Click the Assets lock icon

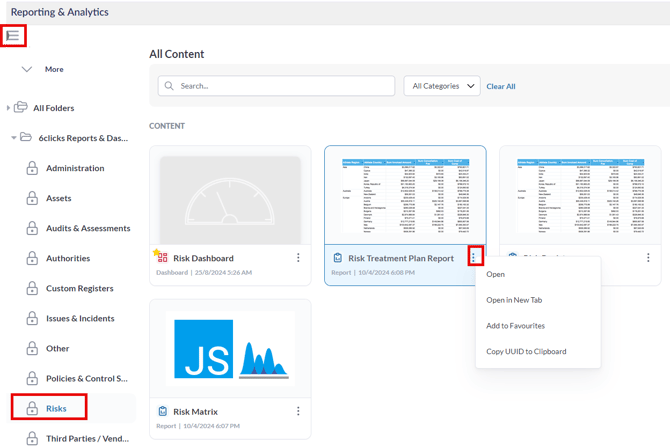[x=32, y=198]
